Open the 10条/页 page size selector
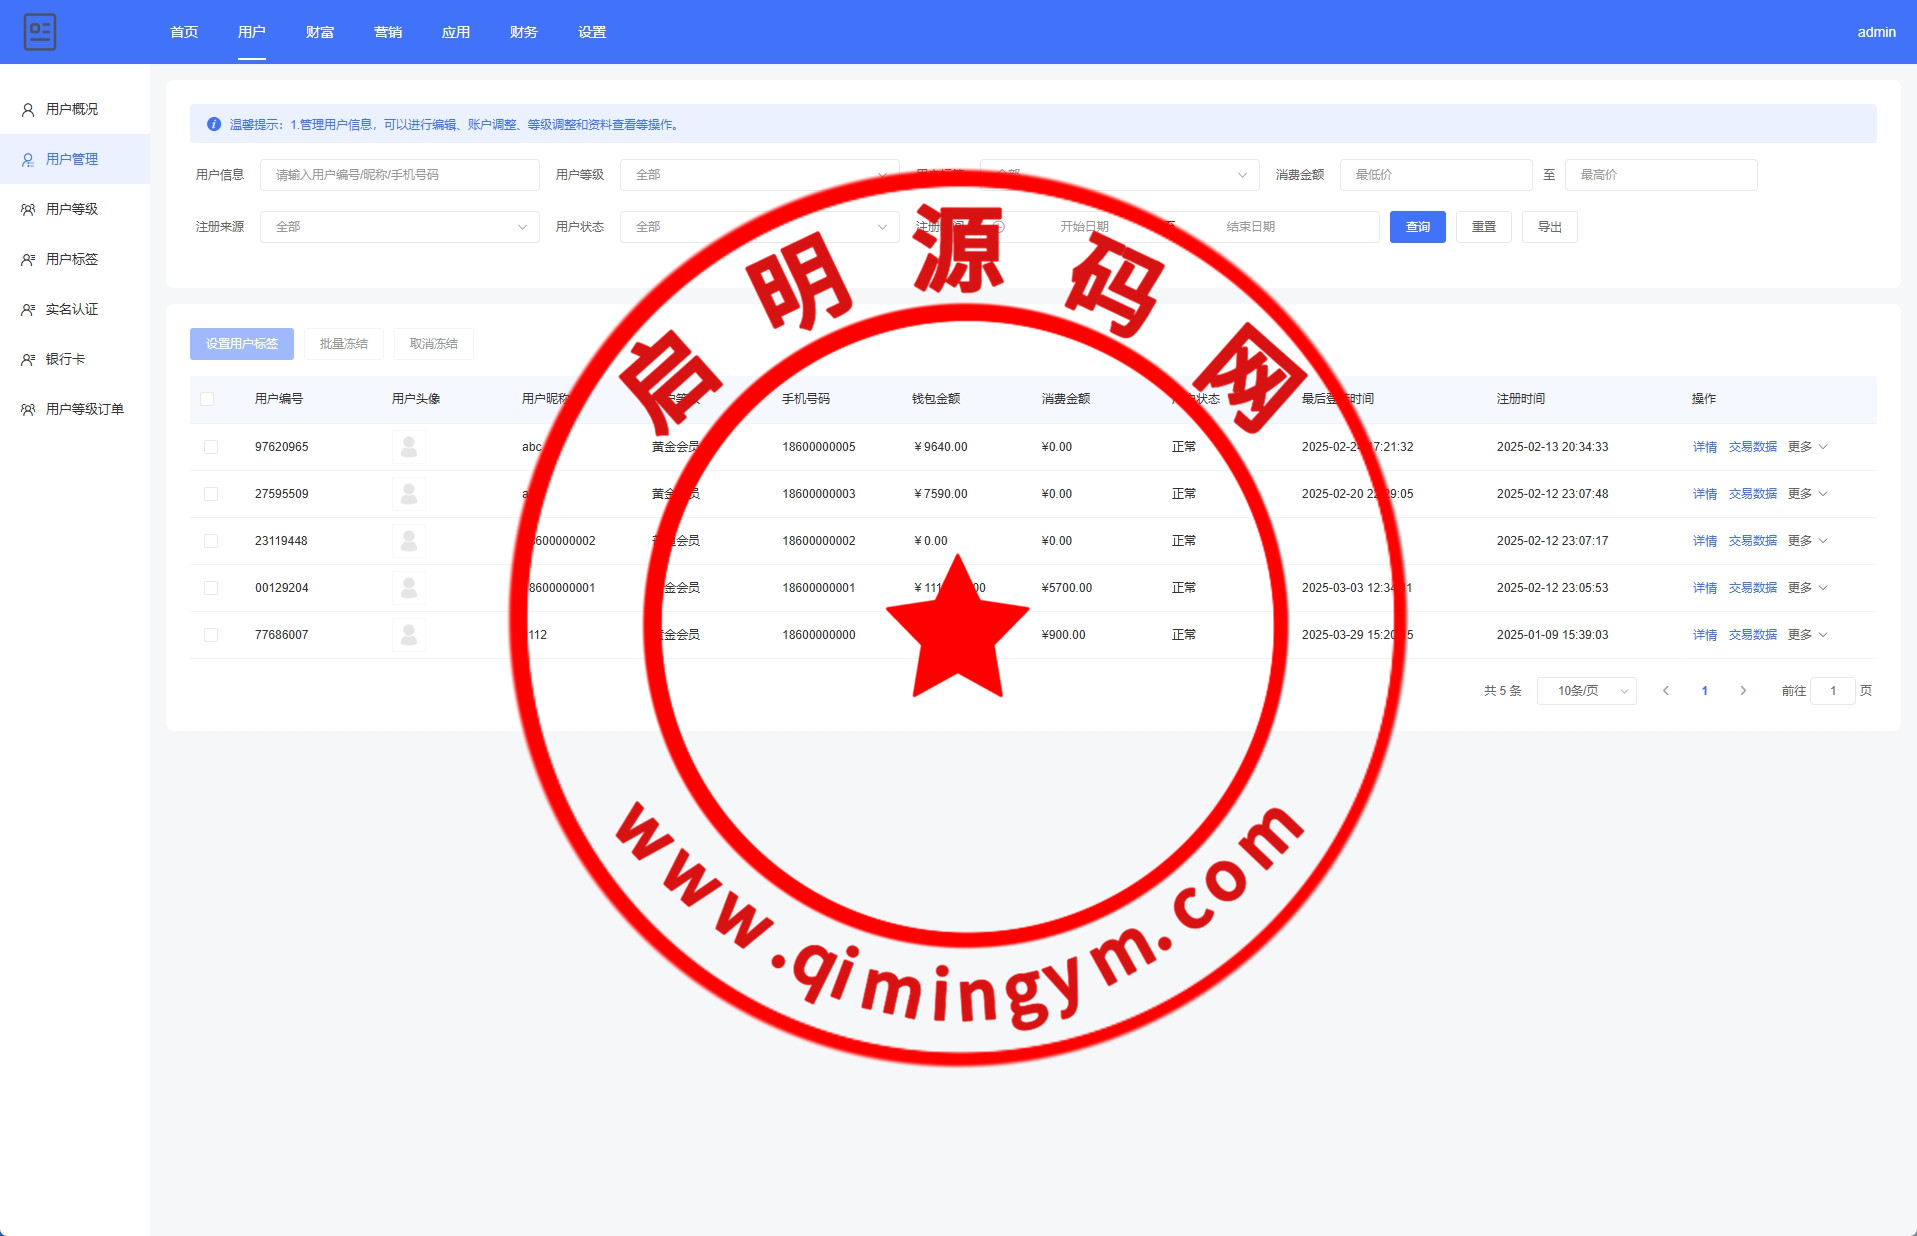Screen dimensions: 1917x1236 coord(1586,691)
